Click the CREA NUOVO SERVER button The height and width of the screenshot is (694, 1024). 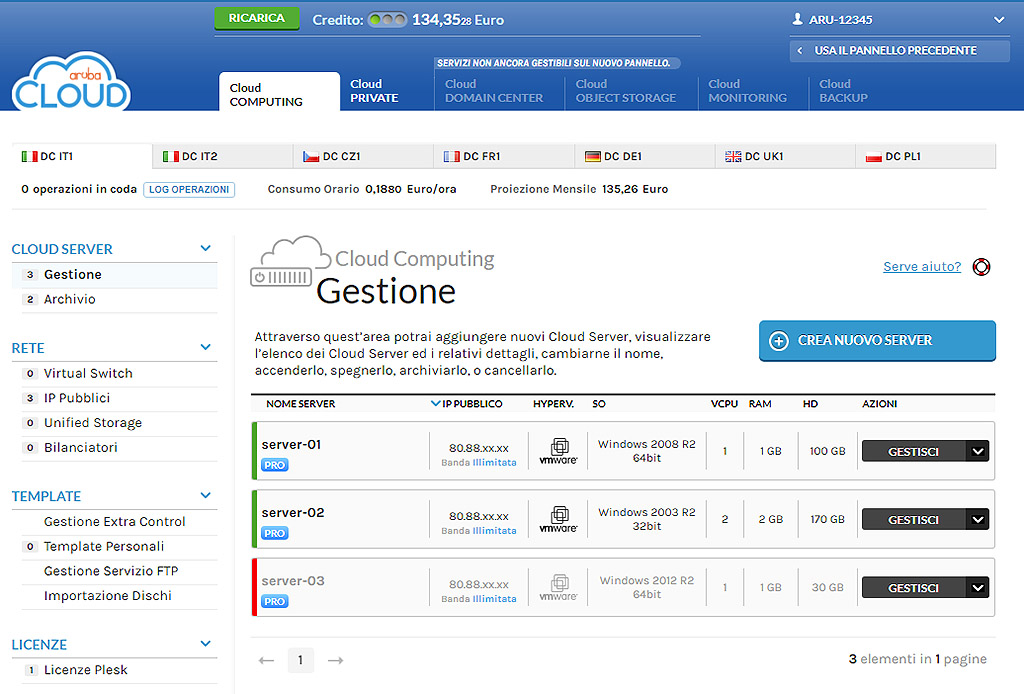coord(877,341)
